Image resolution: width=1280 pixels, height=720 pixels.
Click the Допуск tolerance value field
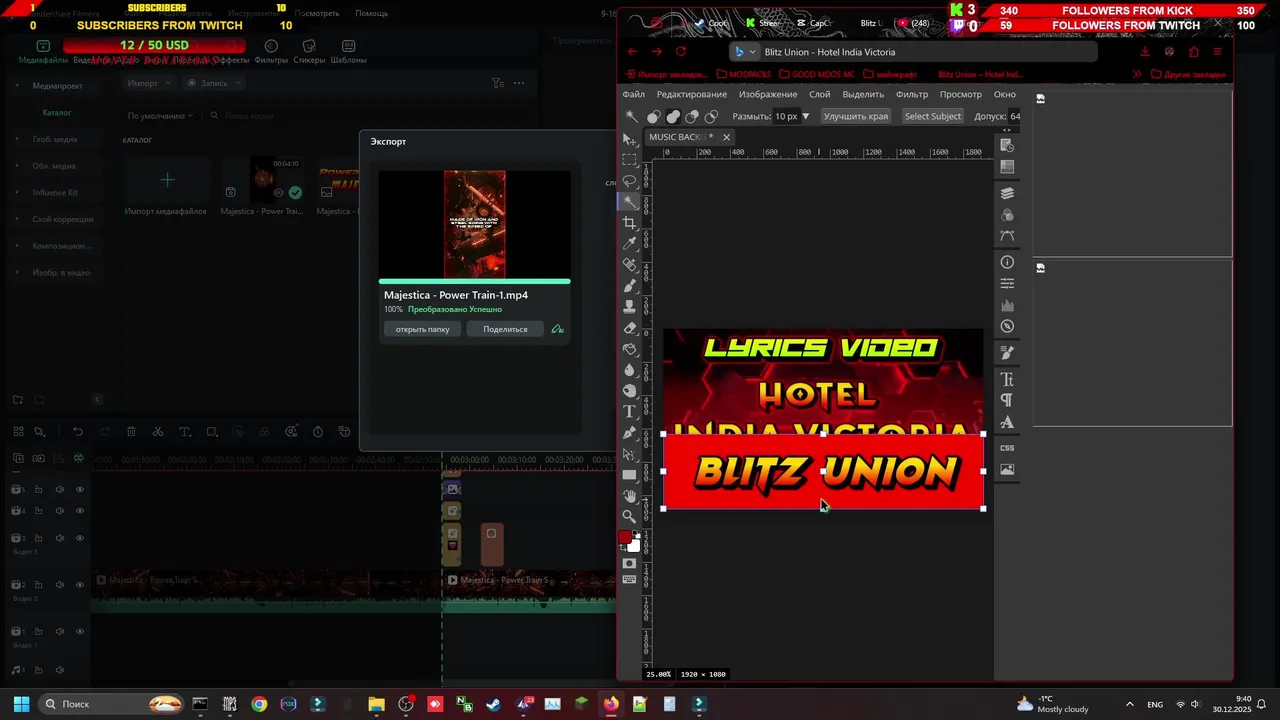pos(1015,116)
